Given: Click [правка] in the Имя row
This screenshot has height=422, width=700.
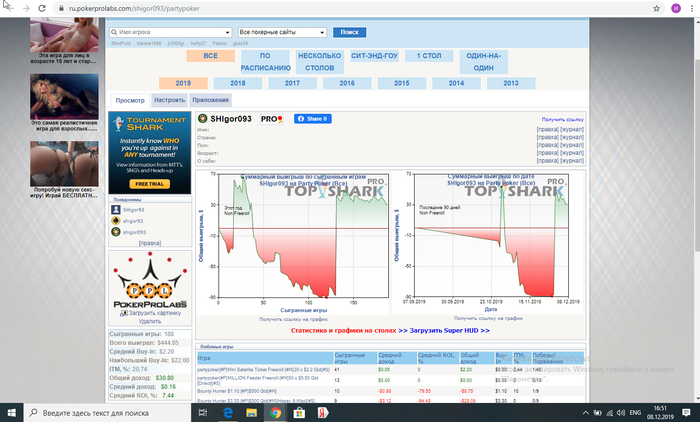Looking at the screenshot, I should [x=547, y=130].
